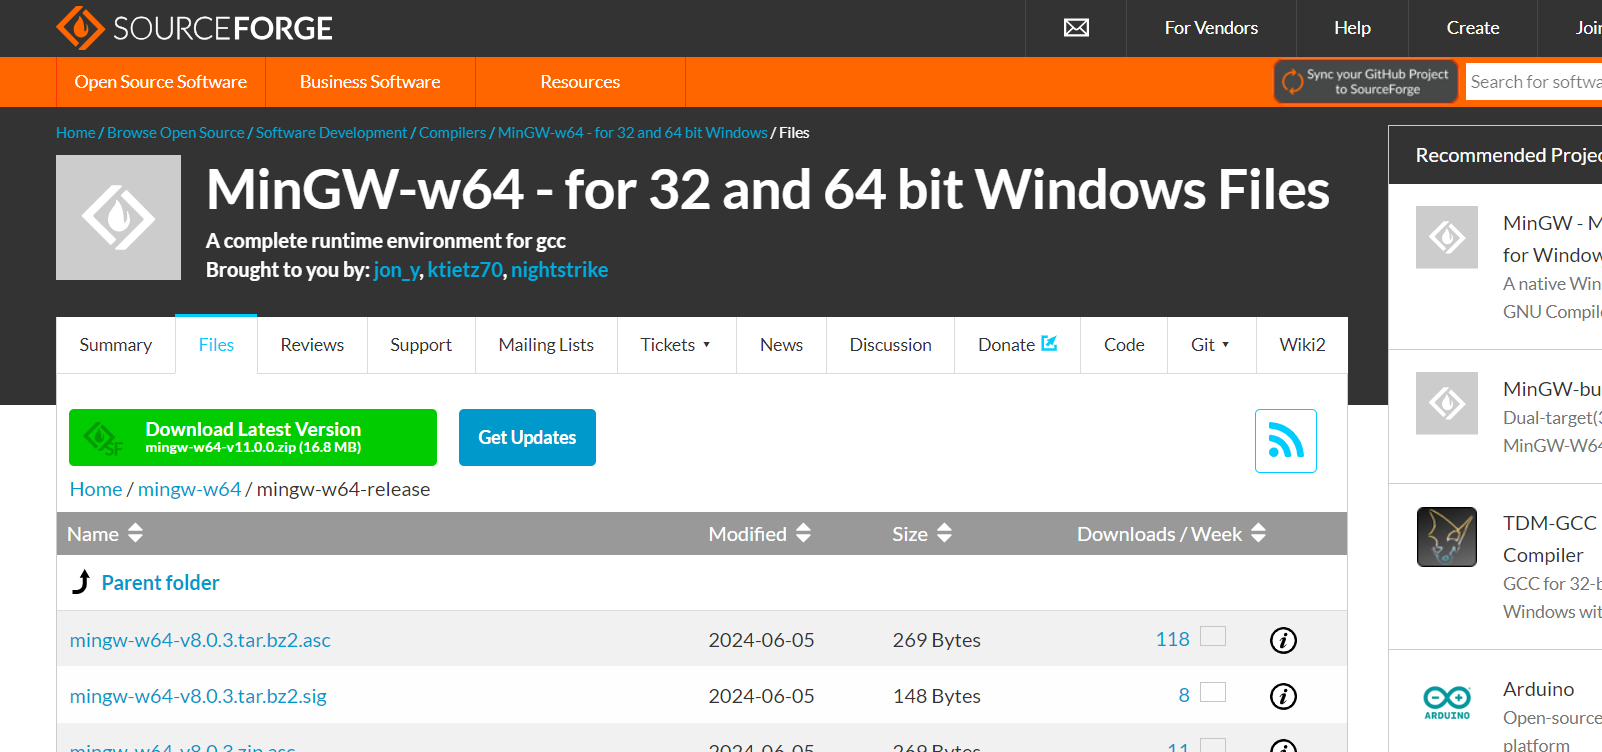The width and height of the screenshot is (1602, 752).
Task: Open the Home breadcrumb link at top
Action: click(x=76, y=133)
